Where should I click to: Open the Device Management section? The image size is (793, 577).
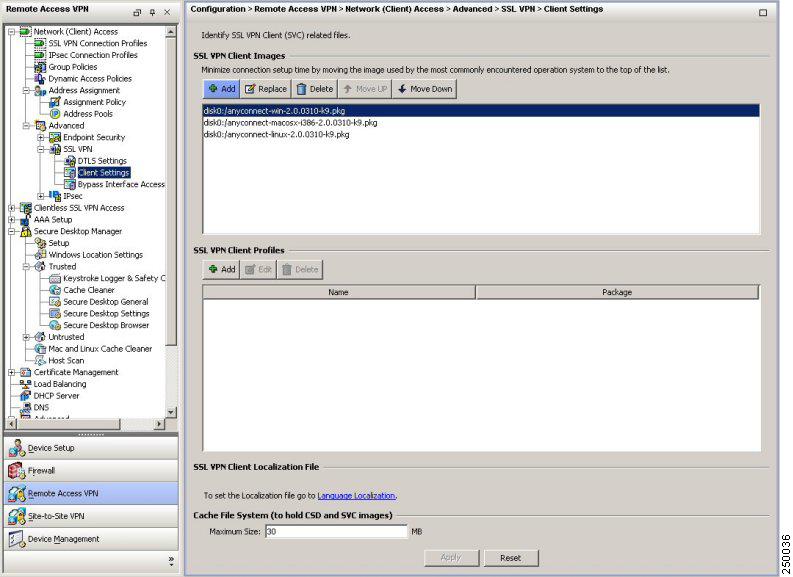(91, 539)
